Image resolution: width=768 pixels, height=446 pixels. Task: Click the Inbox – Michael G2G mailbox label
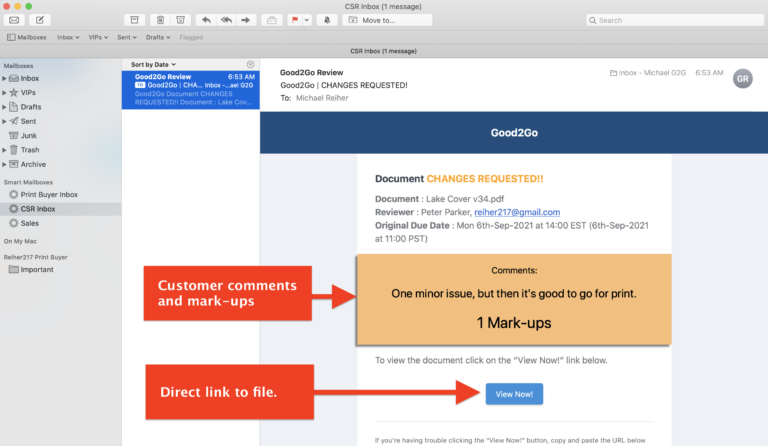(648, 73)
